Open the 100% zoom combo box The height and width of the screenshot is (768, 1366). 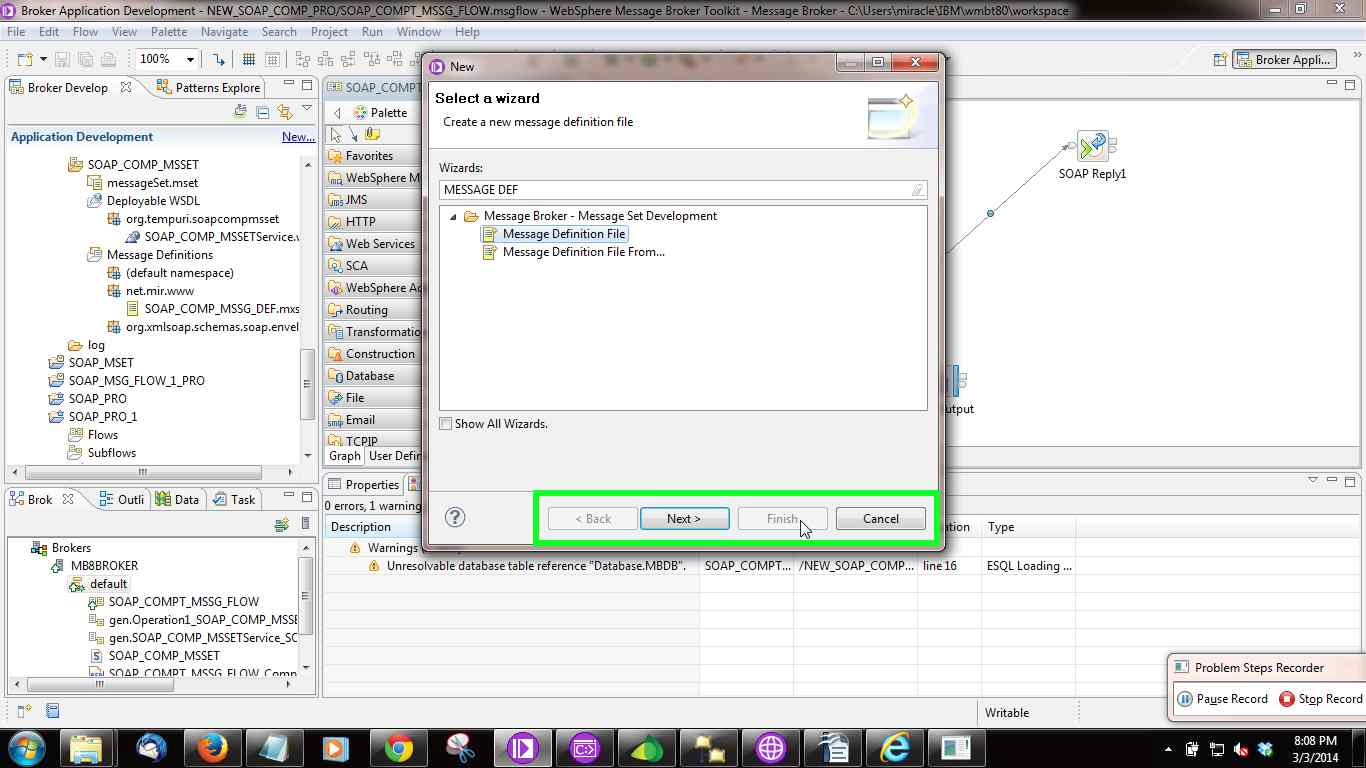tap(166, 59)
